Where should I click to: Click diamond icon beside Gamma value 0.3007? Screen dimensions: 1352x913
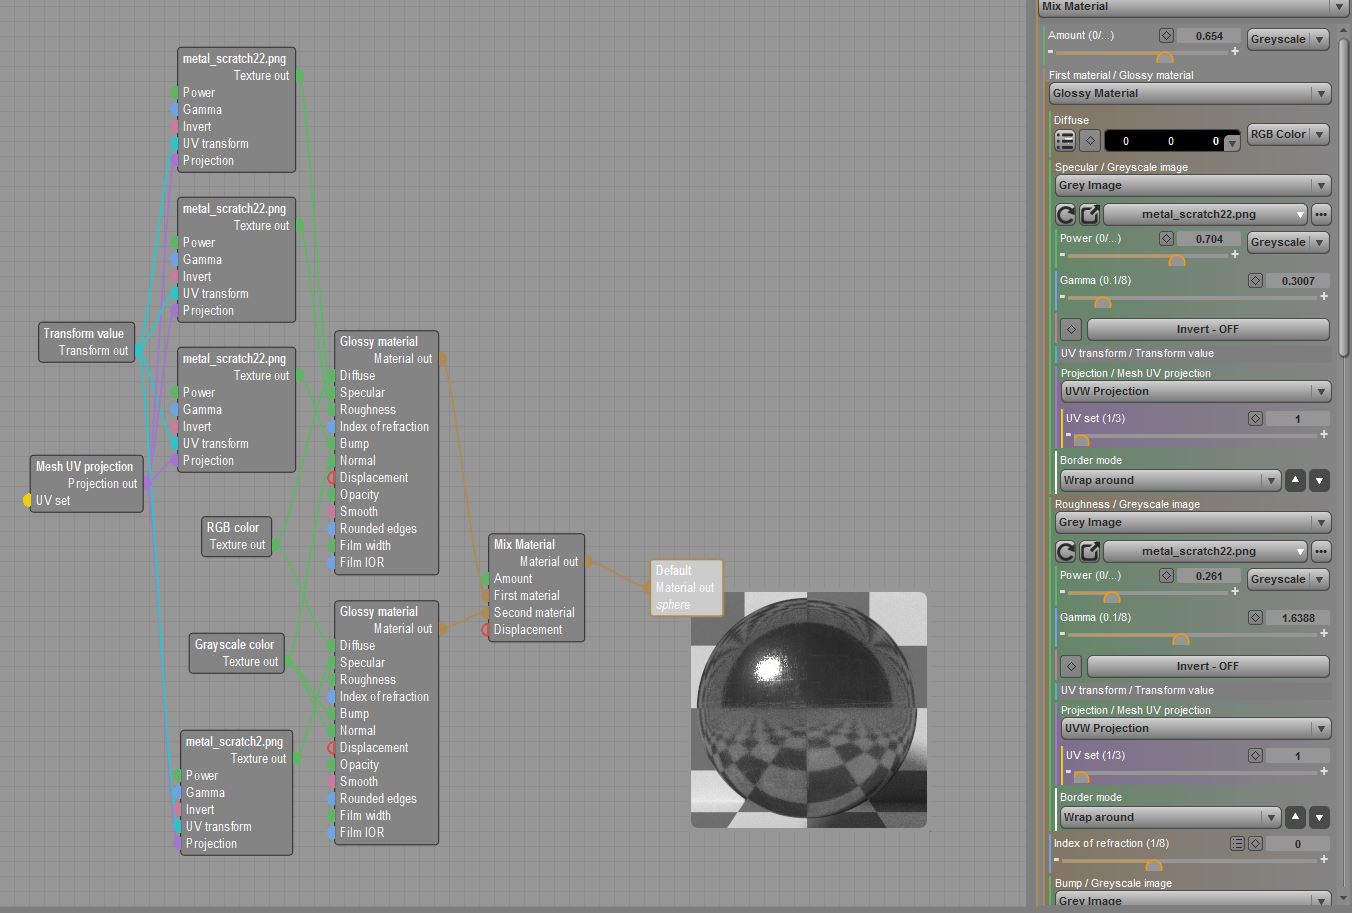pyautogui.click(x=1255, y=281)
